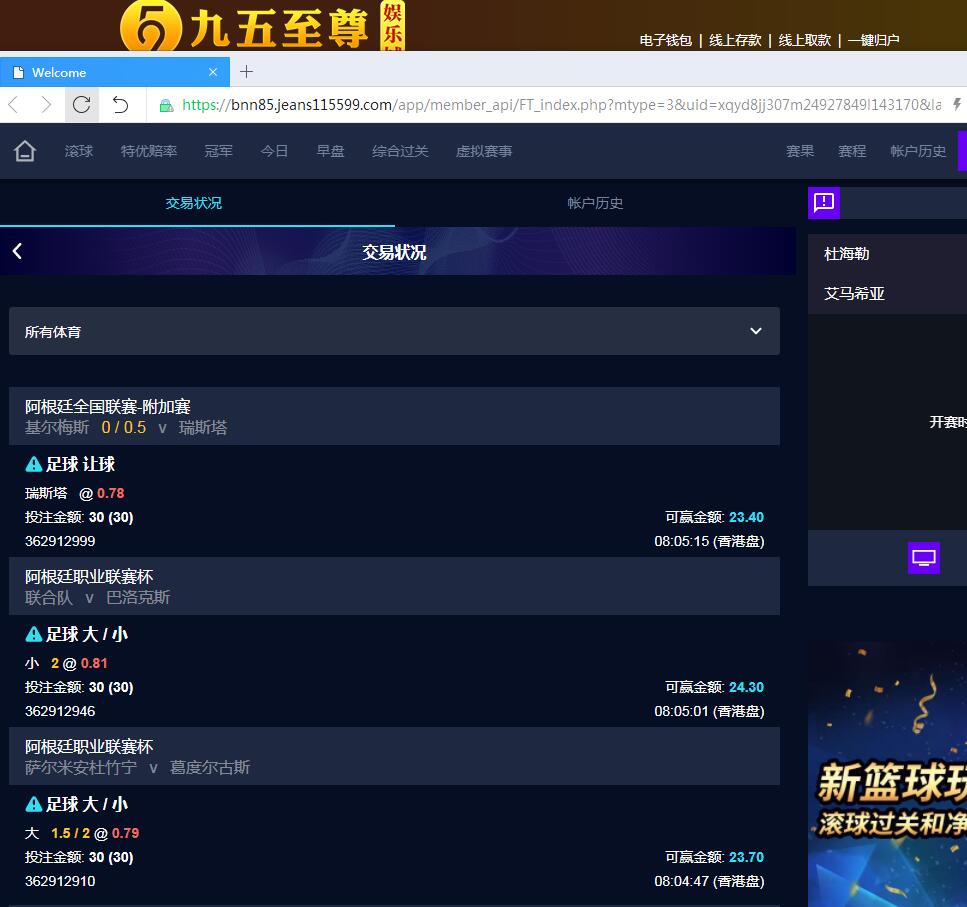Click warning icon beside 足球 让球
Image resolution: width=967 pixels, height=907 pixels.
pyautogui.click(x=33, y=464)
